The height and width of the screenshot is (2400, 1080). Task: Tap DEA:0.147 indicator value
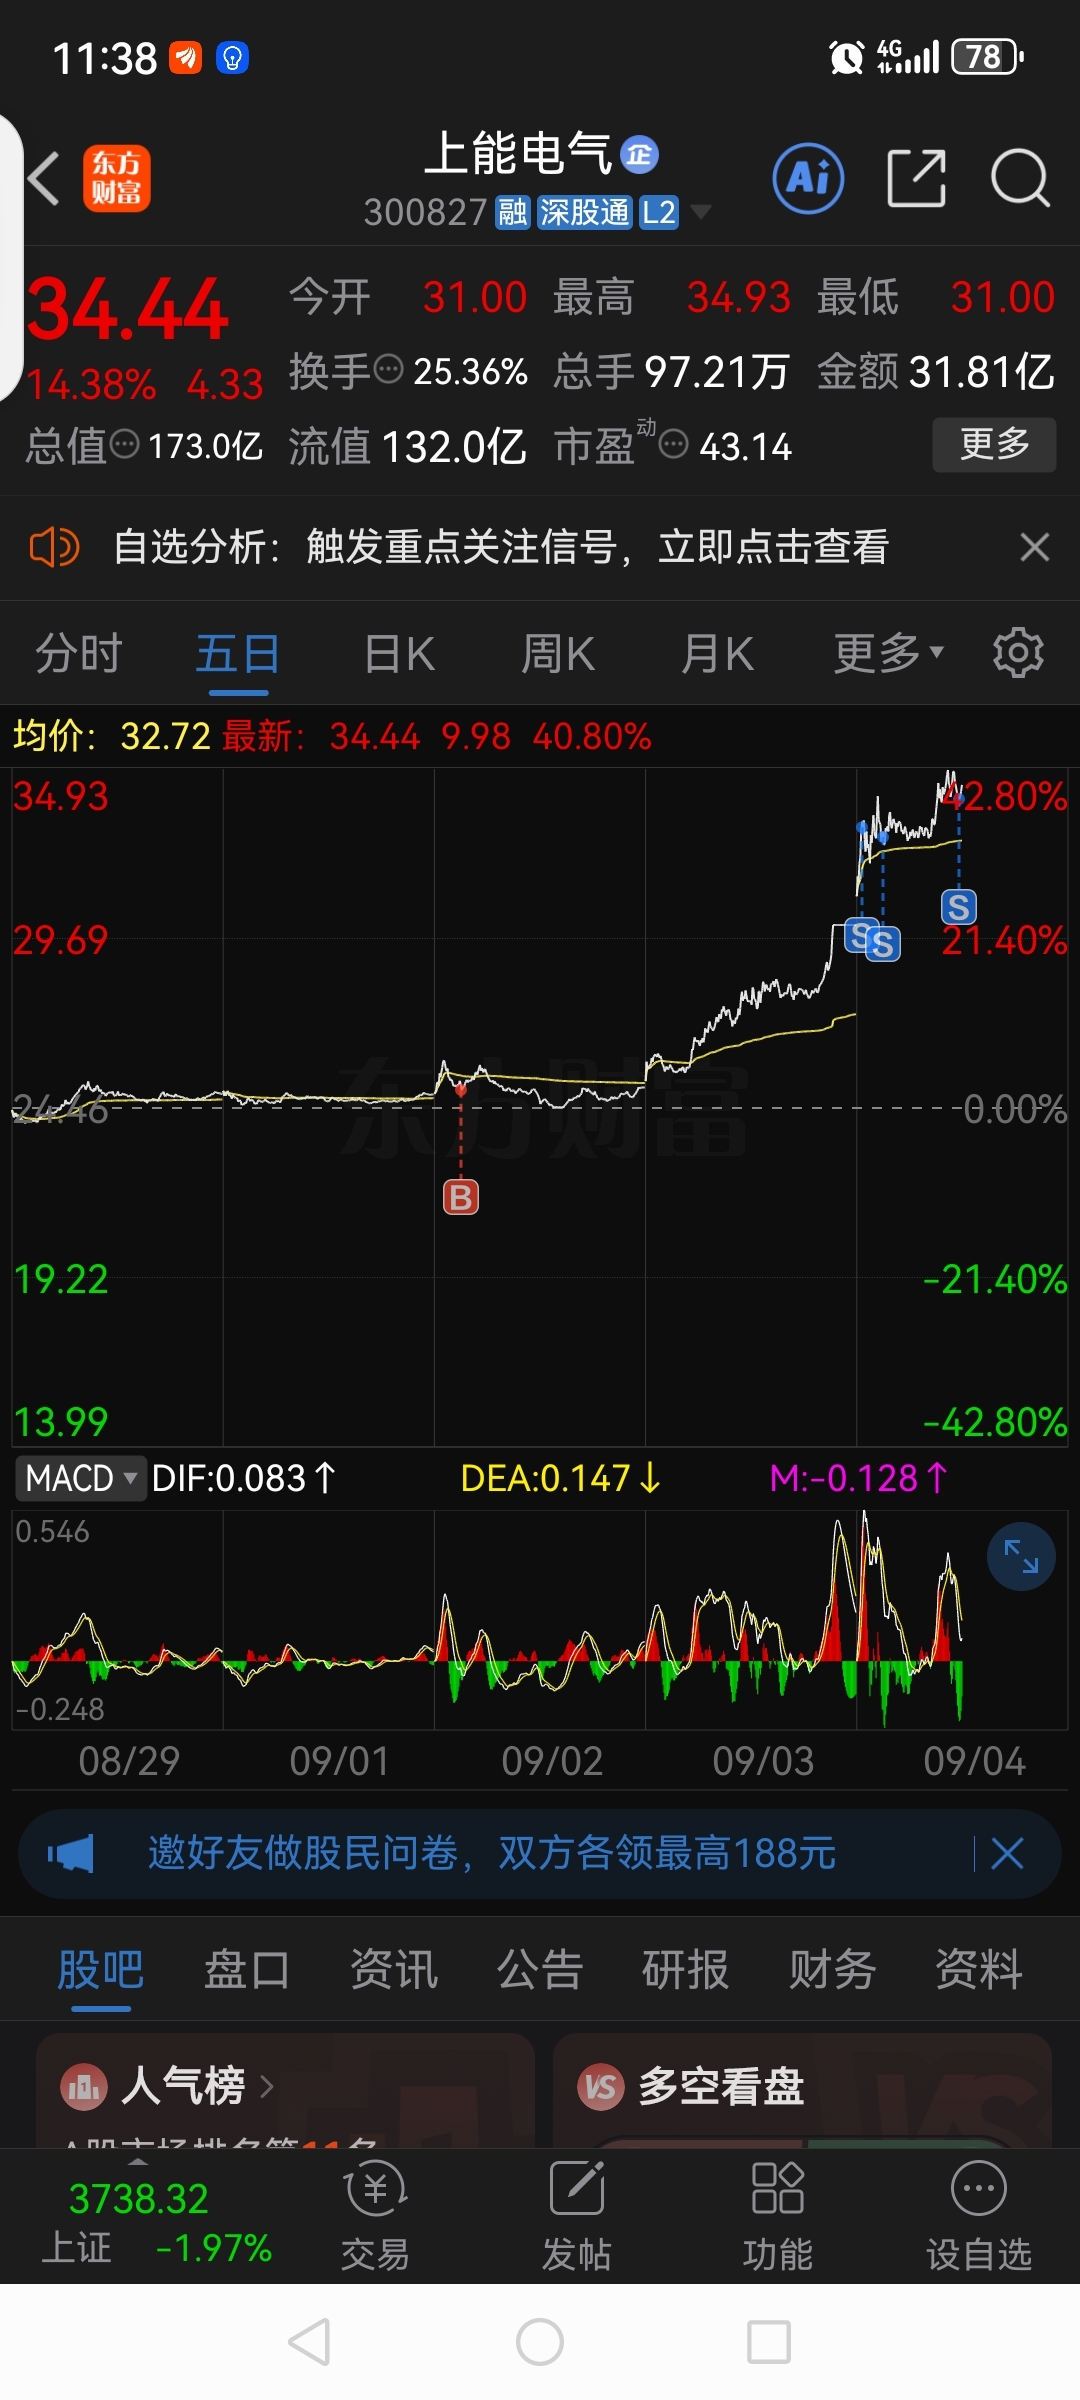[x=561, y=1478]
